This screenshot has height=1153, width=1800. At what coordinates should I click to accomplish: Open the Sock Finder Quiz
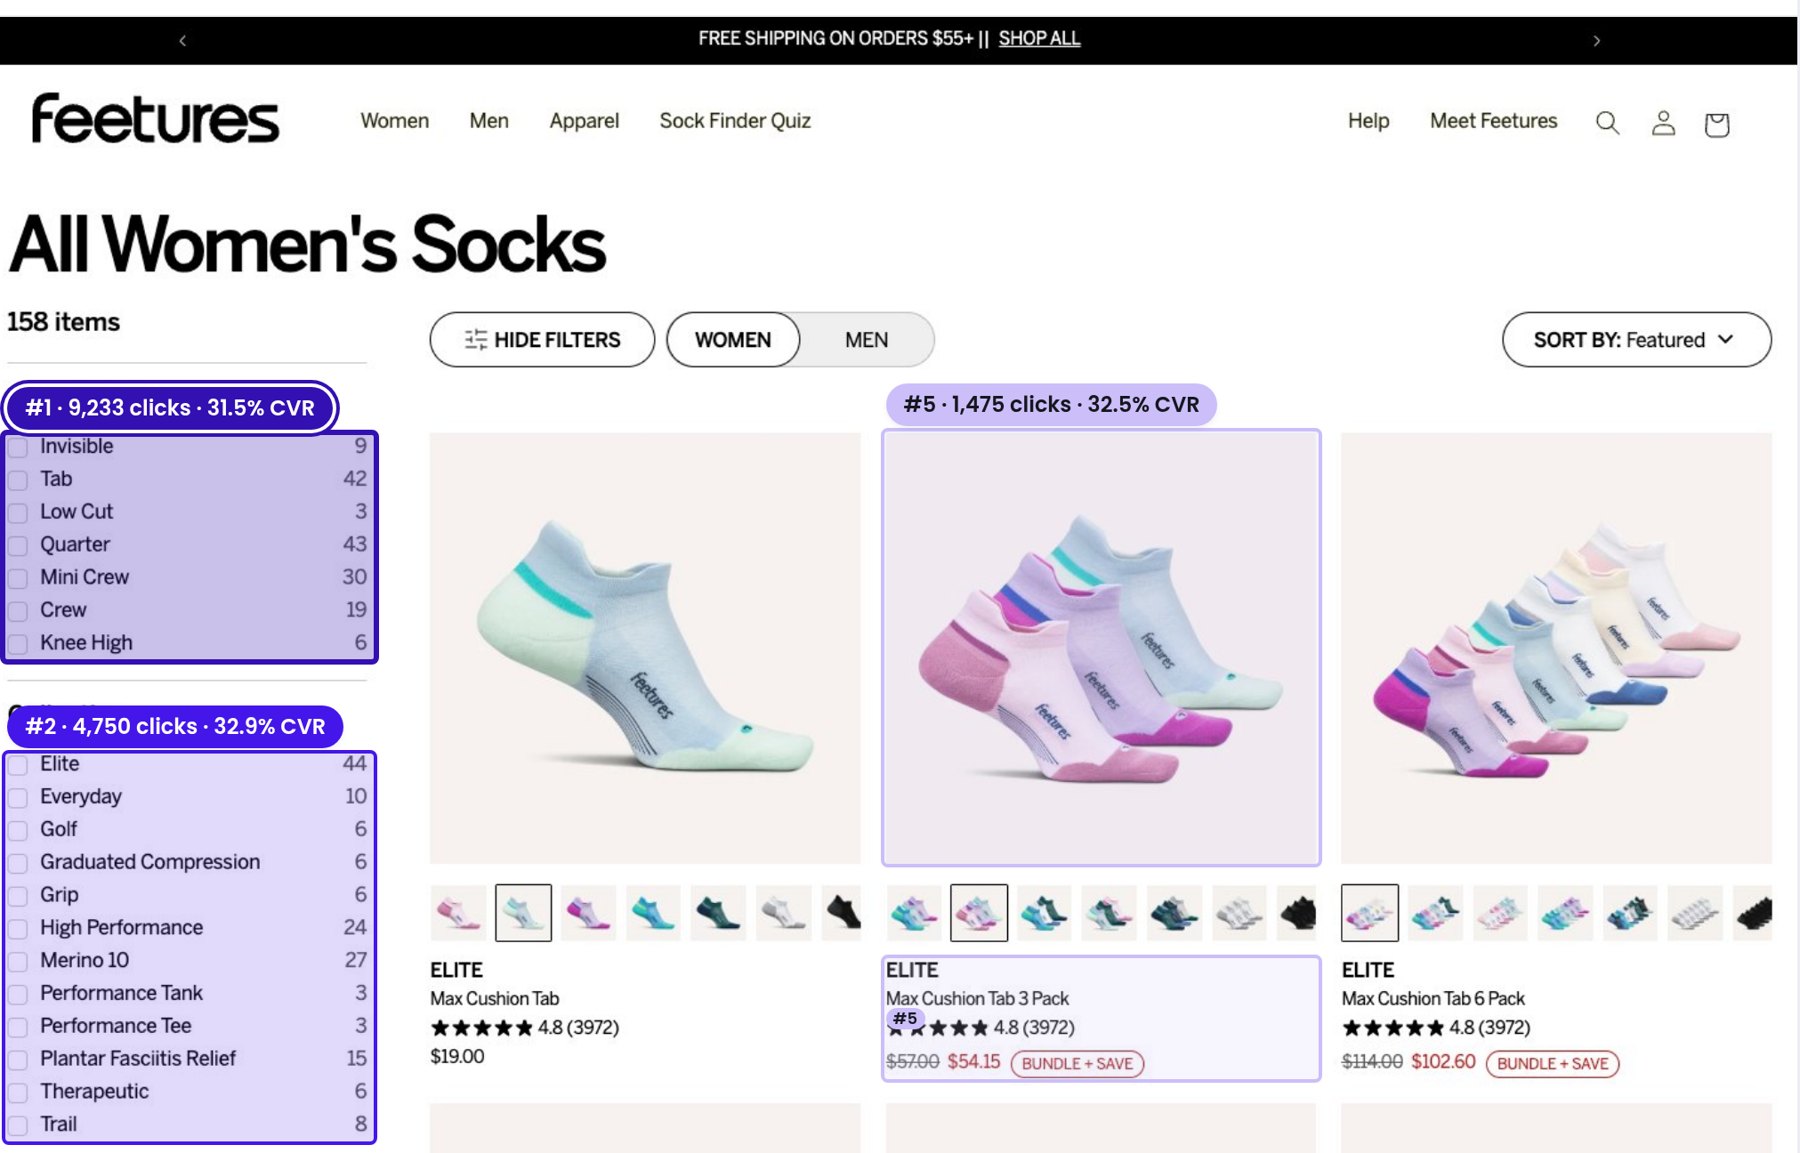click(x=735, y=121)
